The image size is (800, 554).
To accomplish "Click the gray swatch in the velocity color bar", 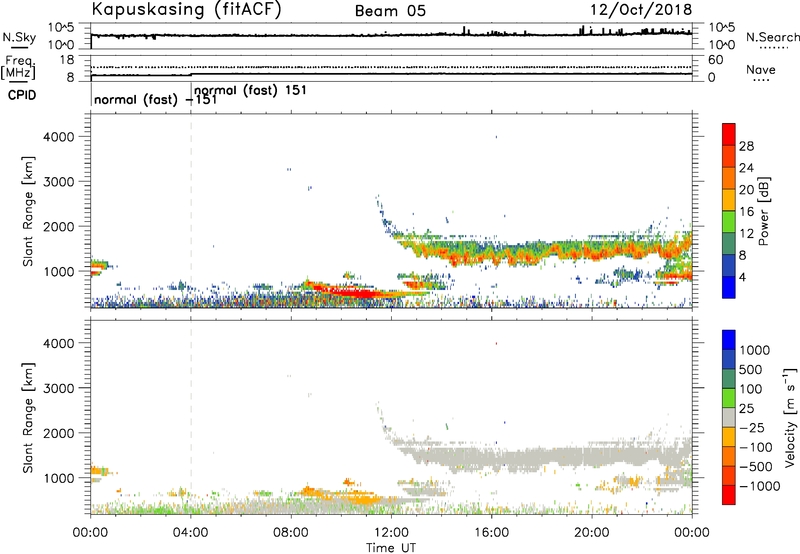I will click(729, 418).
